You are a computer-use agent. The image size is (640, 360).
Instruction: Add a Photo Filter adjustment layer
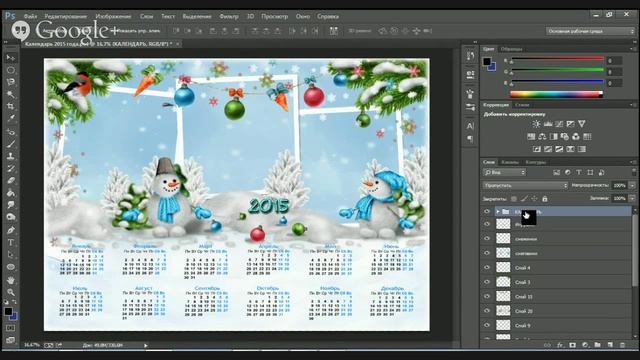(x=565, y=136)
